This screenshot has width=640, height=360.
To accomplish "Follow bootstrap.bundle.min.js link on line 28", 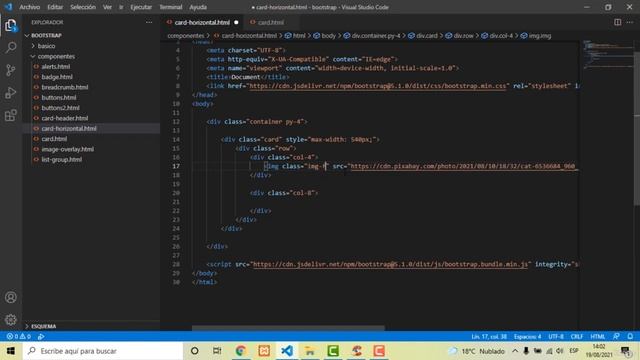I will [x=391, y=264].
